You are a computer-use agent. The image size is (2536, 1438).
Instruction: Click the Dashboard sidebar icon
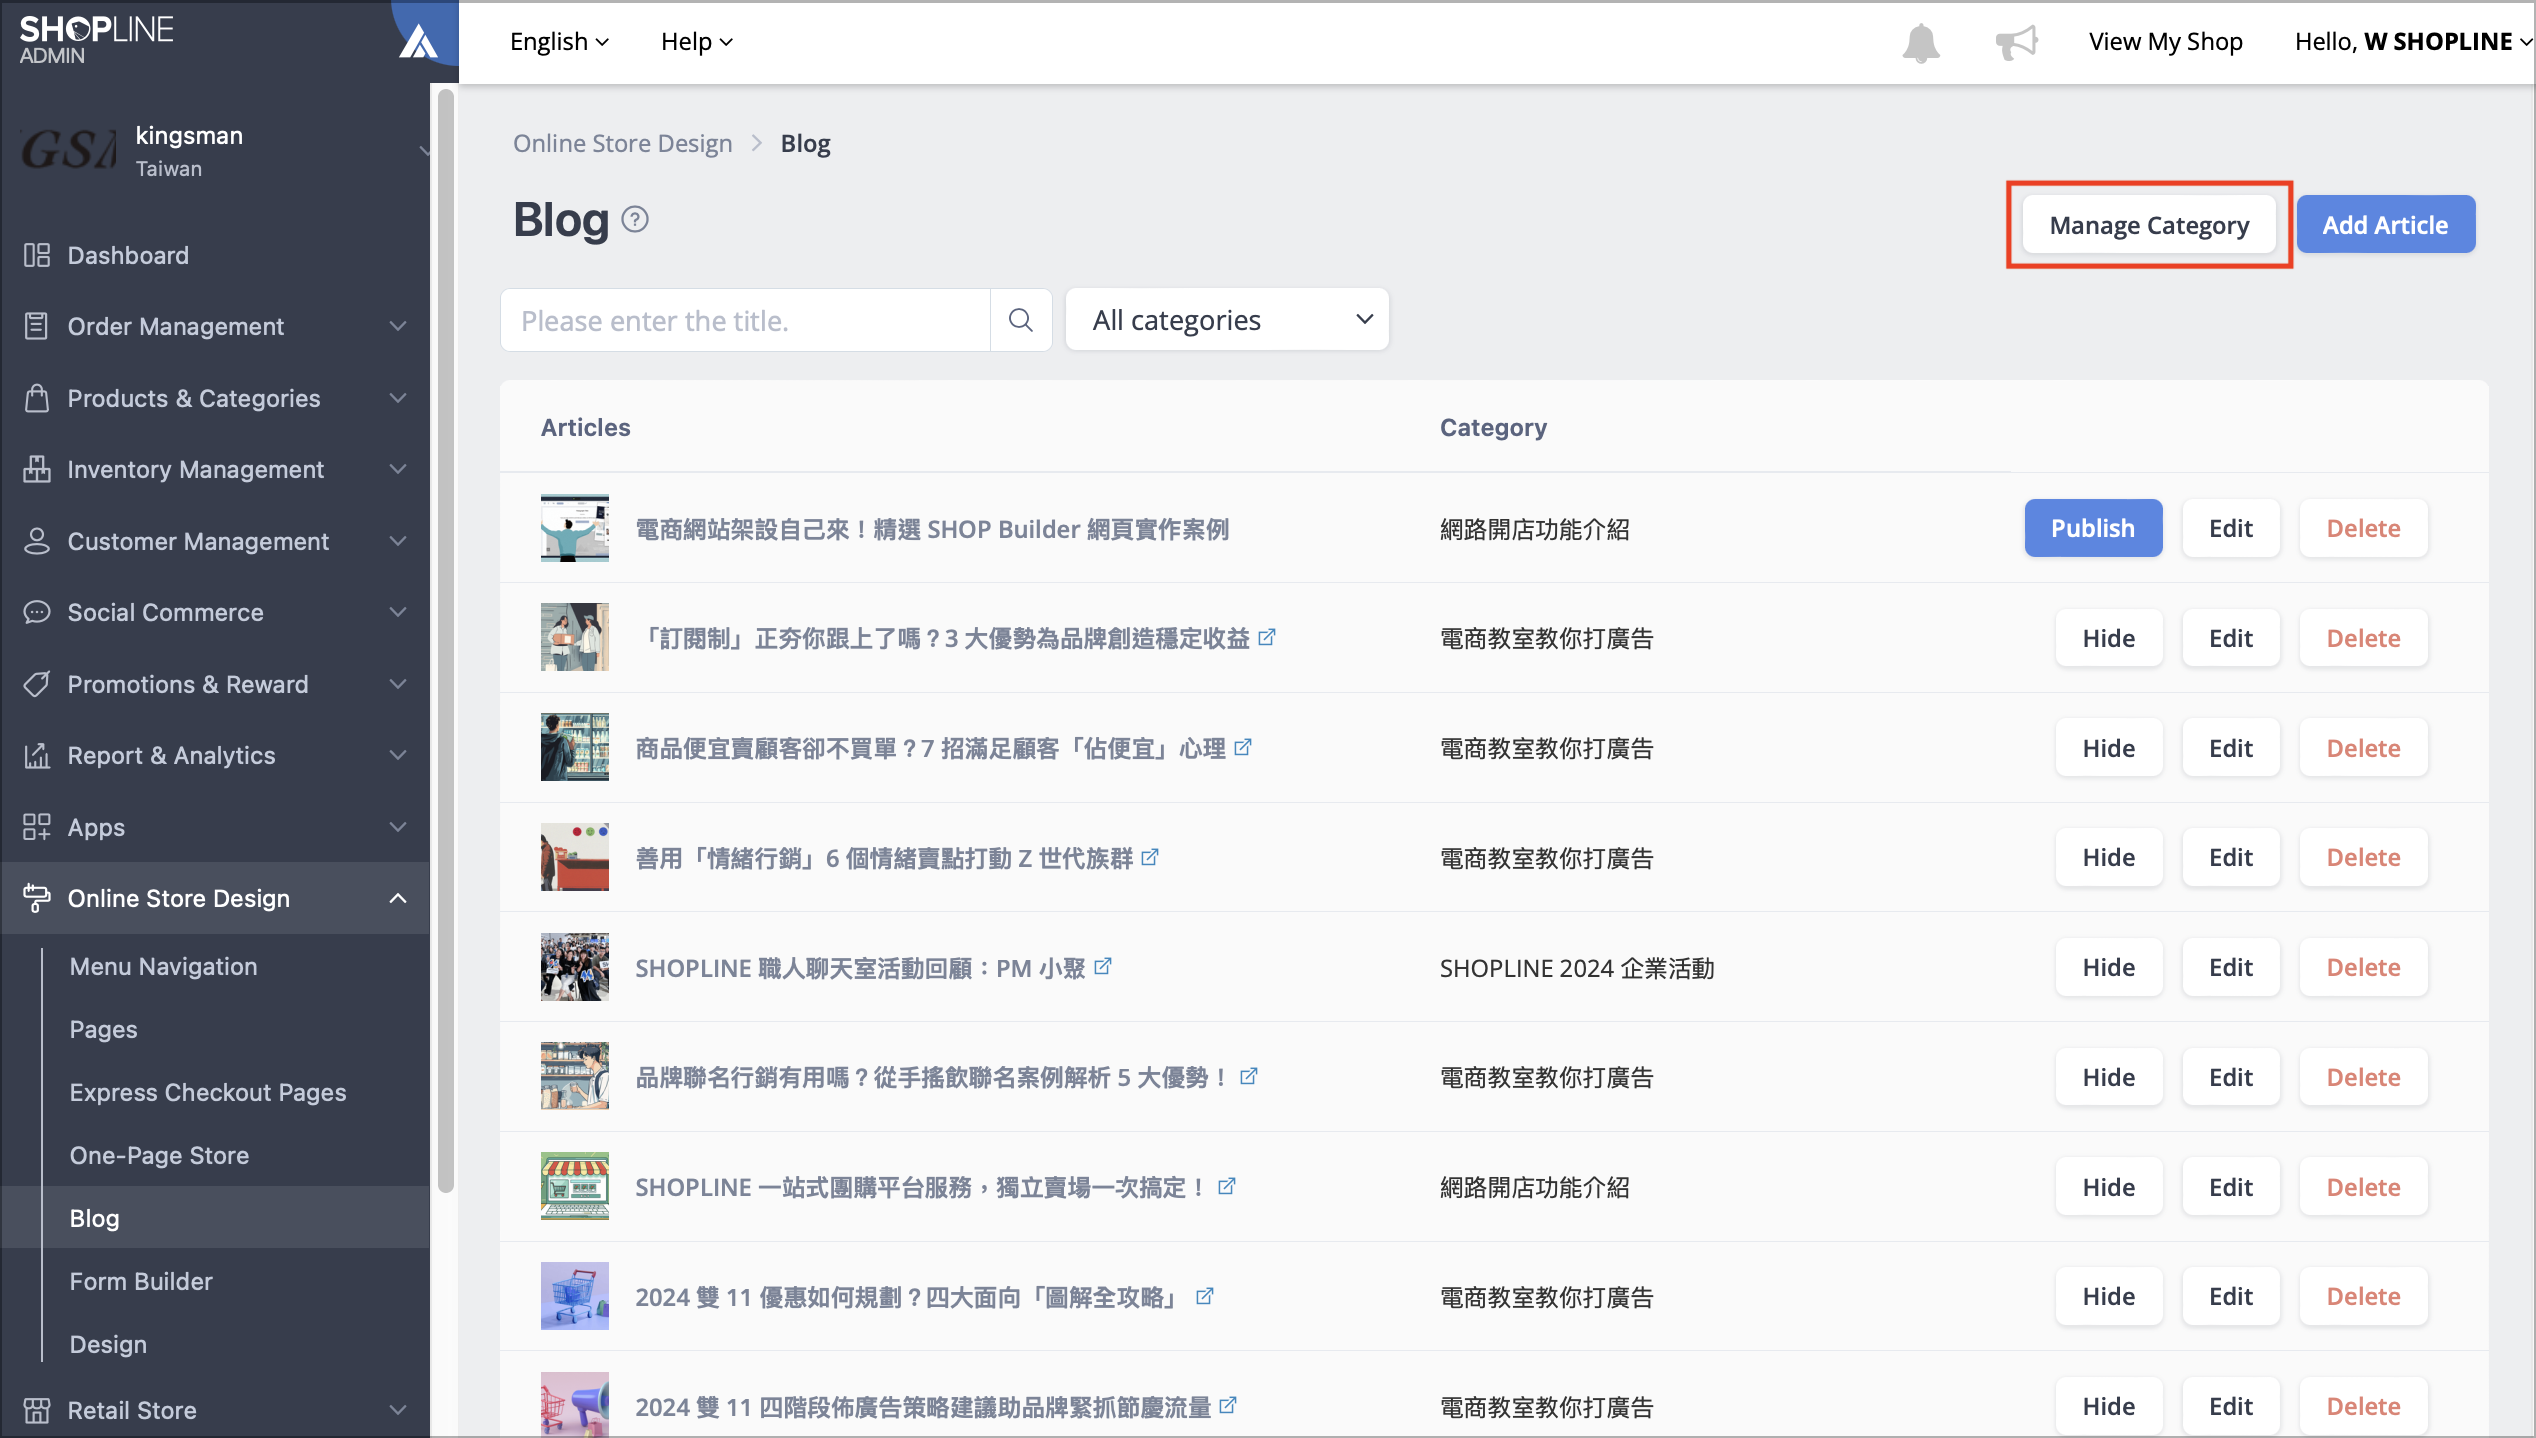pos(37,255)
